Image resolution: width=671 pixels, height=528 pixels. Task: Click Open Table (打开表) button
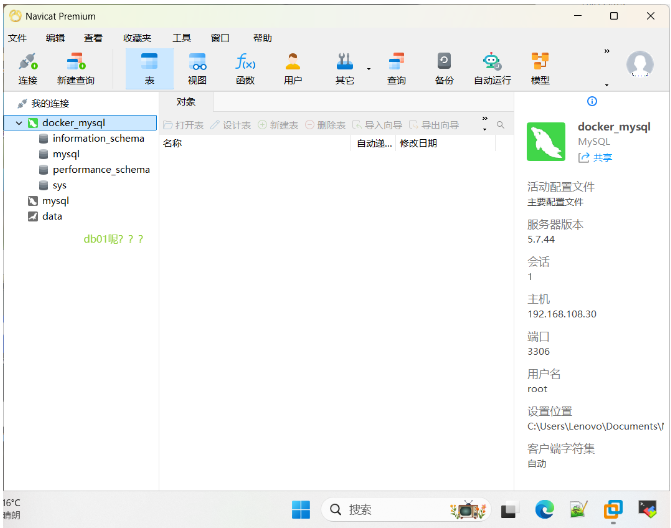tap(183, 125)
